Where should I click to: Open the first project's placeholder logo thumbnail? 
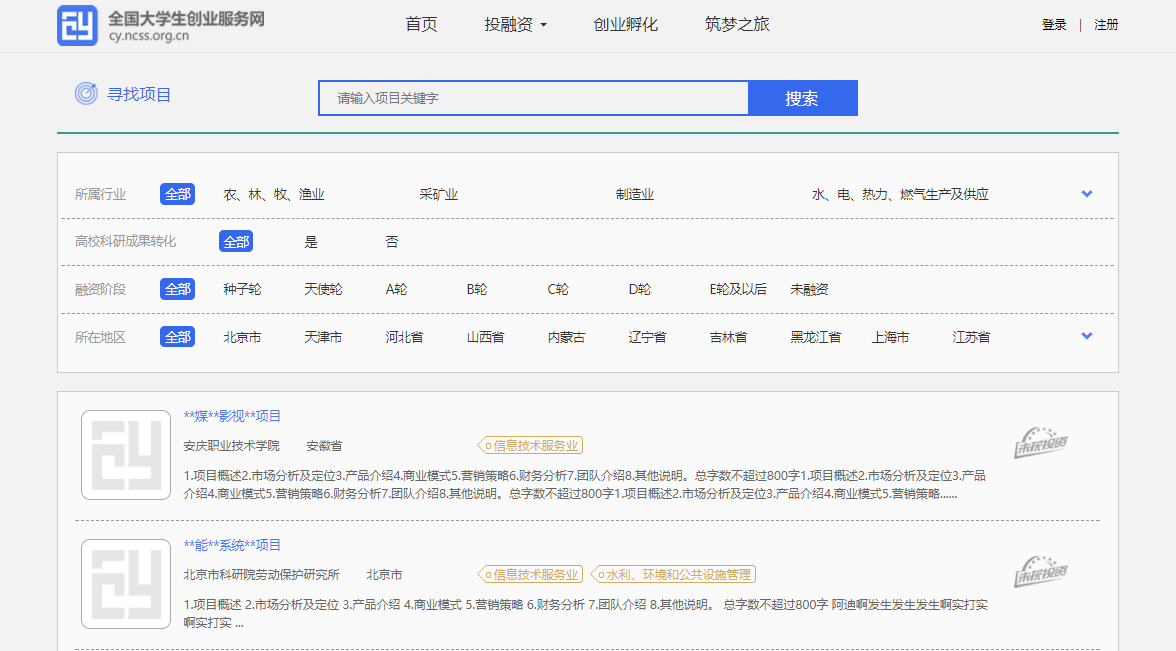pos(126,455)
